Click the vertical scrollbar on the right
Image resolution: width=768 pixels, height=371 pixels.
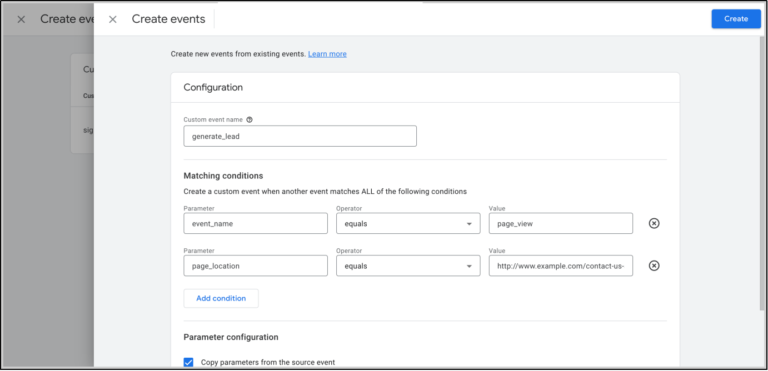click(762, 172)
